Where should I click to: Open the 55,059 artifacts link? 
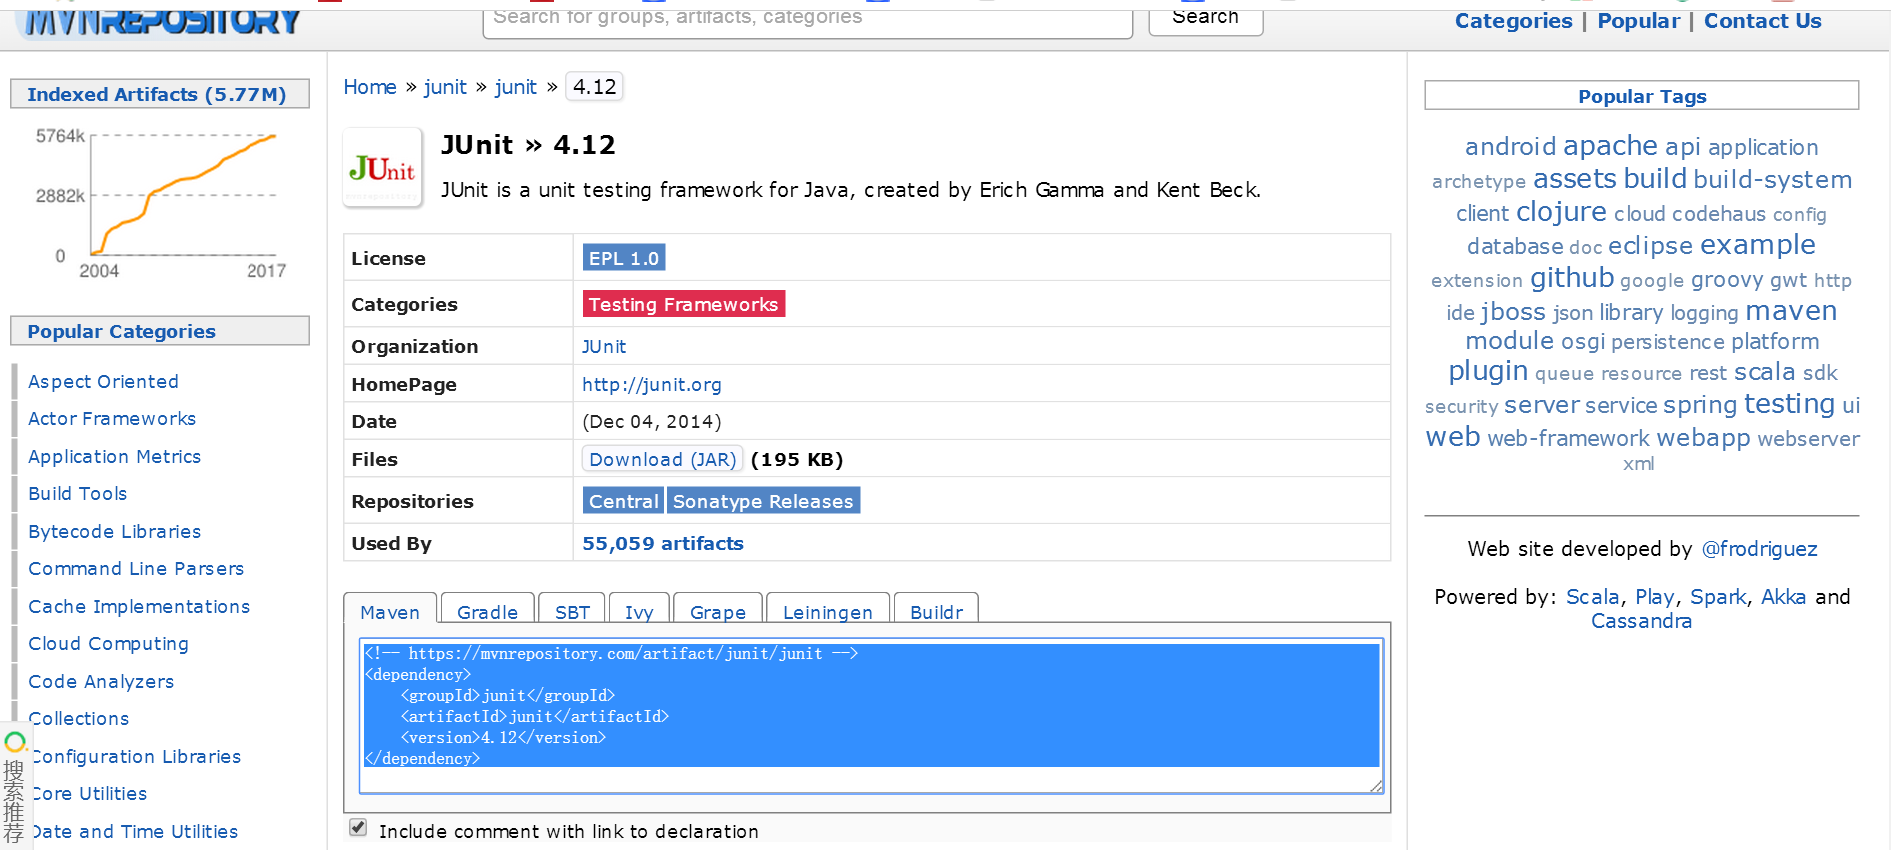click(663, 543)
